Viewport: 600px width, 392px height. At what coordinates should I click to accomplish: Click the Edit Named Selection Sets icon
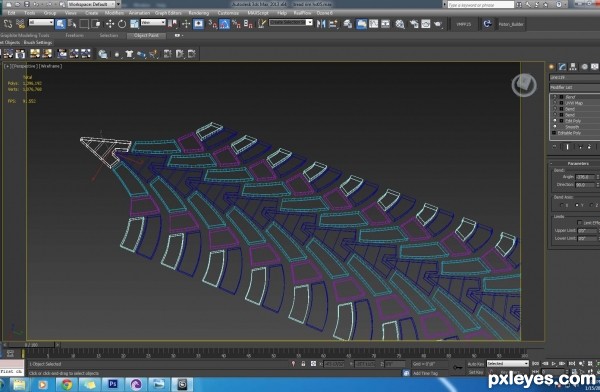click(x=262, y=24)
